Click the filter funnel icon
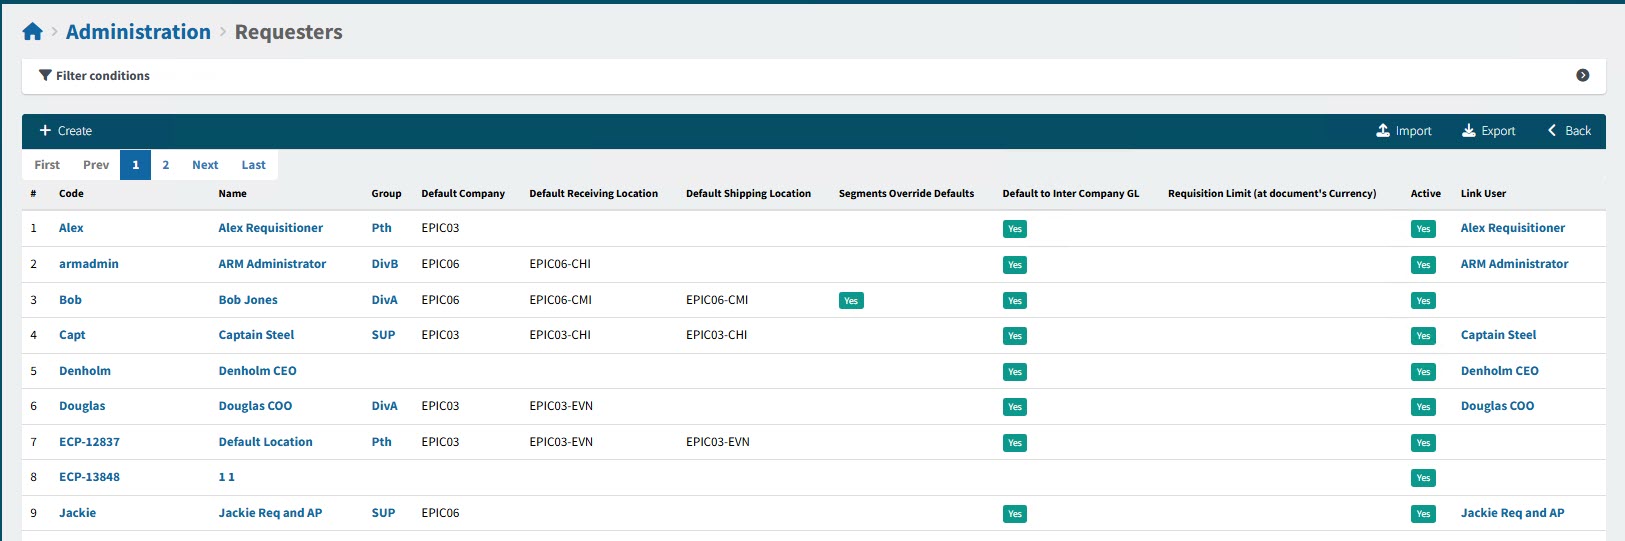 tap(45, 76)
